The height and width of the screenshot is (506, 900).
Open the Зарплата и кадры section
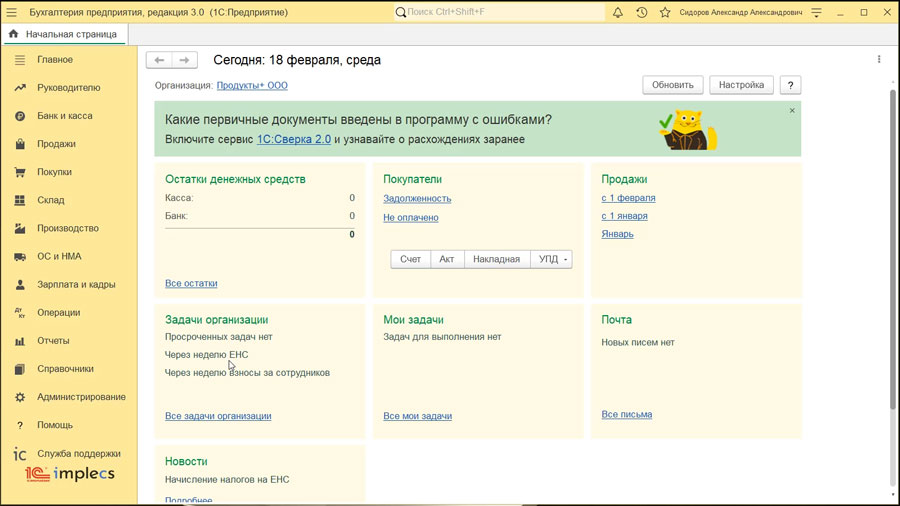tap(76, 285)
